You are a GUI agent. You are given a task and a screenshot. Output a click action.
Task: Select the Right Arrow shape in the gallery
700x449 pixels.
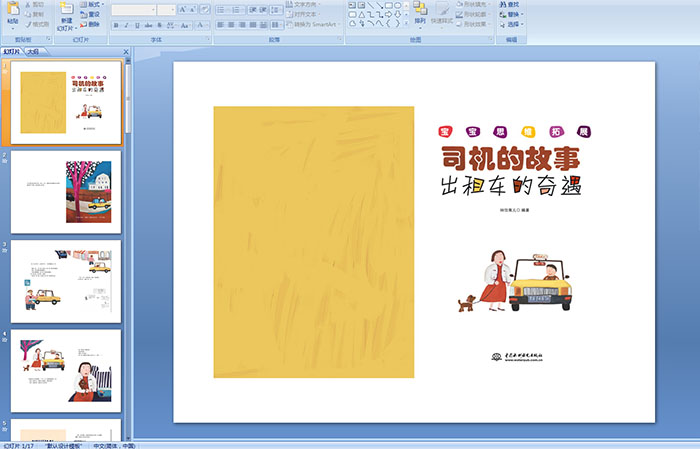pos(388,14)
